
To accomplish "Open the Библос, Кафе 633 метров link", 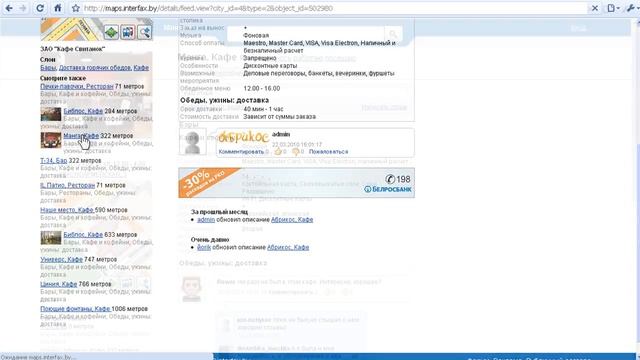I will click(x=83, y=235).
